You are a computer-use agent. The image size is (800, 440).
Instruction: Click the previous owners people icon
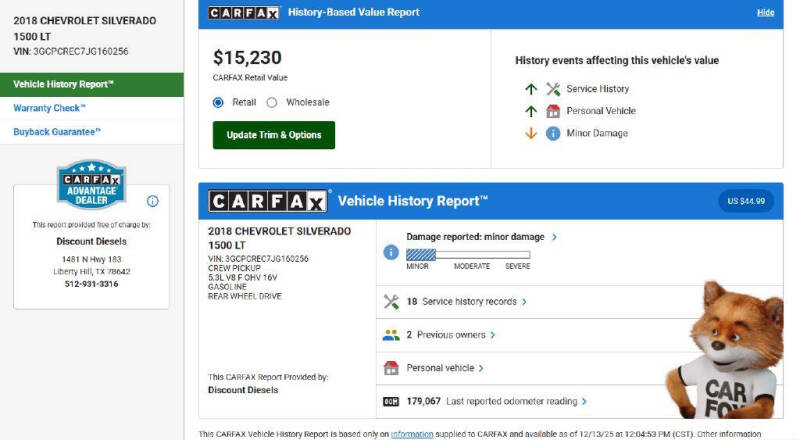(391, 335)
